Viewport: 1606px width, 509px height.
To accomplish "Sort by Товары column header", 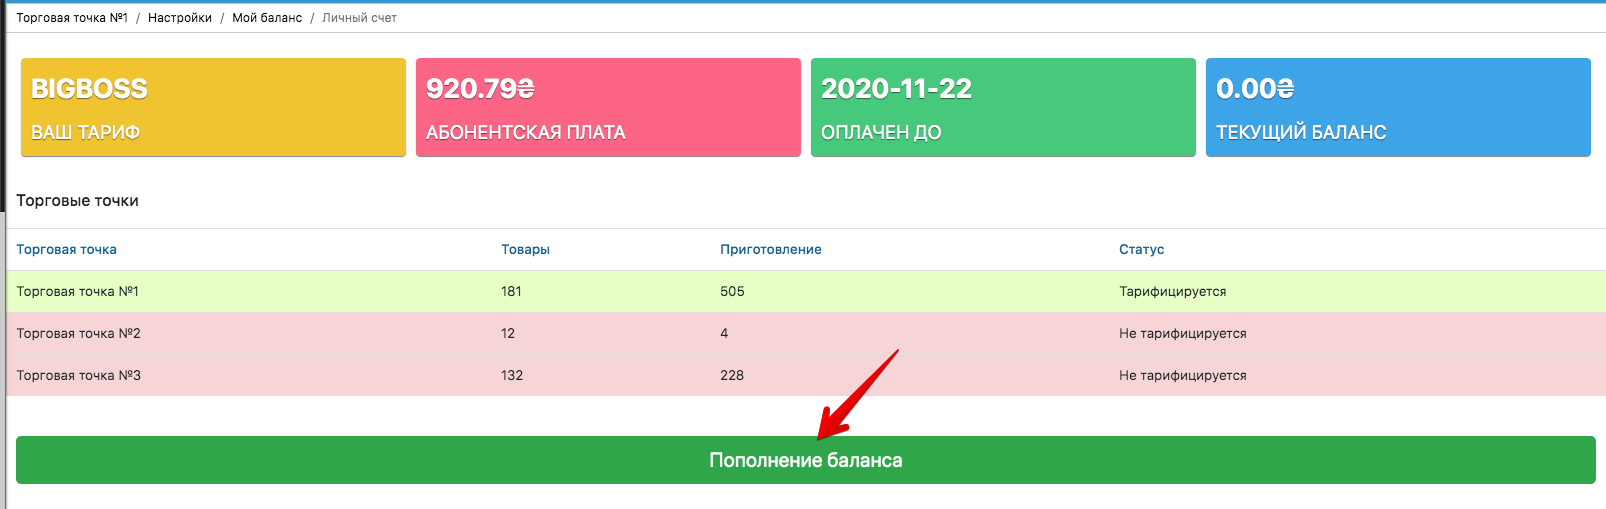I will 525,249.
